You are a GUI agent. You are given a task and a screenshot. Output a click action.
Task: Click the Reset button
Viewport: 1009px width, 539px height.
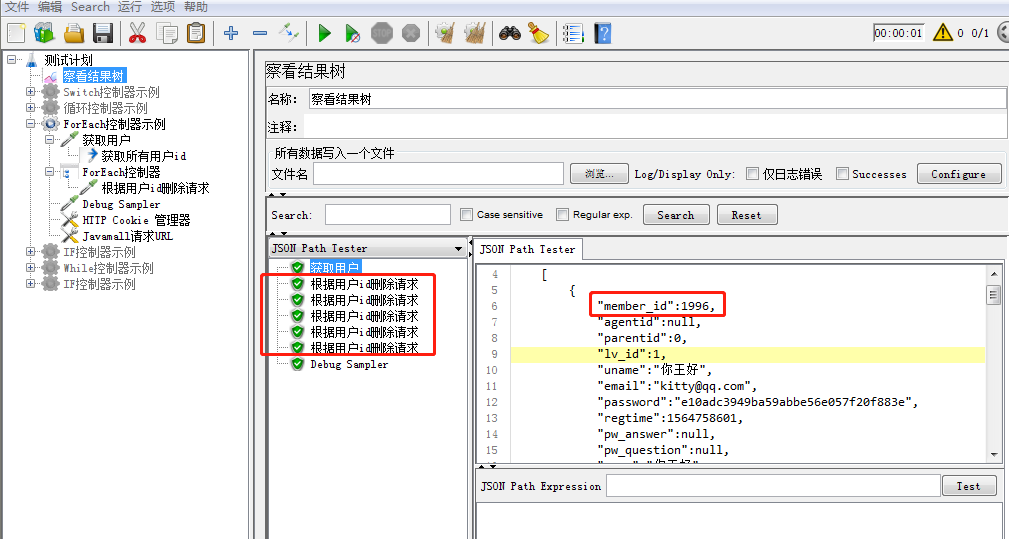point(746,215)
